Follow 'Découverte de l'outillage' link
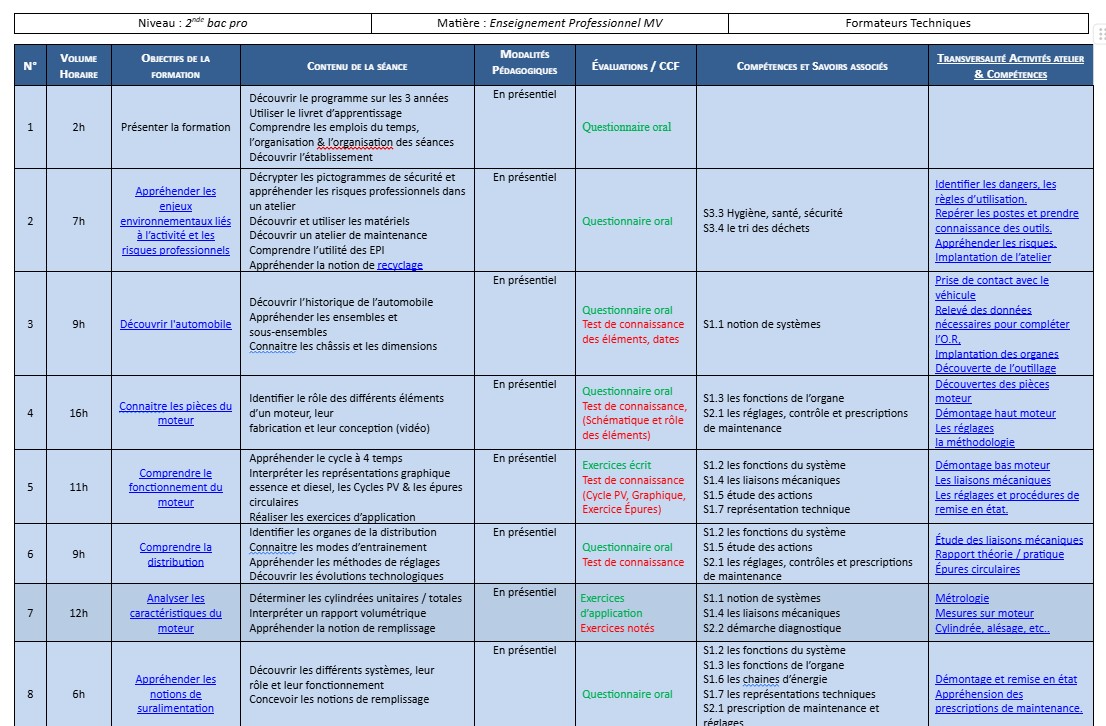The height and width of the screenshot is (726, 1106). tap(995, 368)
